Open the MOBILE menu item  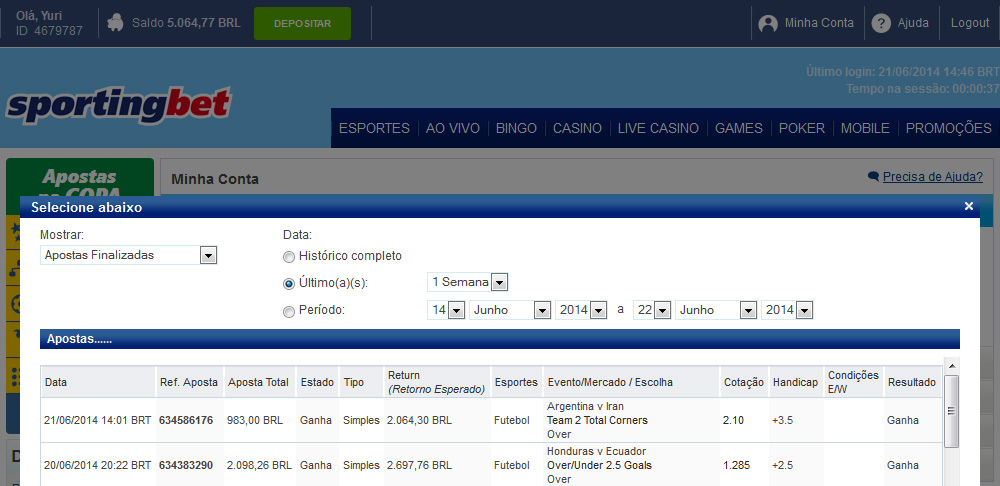click(x=865, y=128)
